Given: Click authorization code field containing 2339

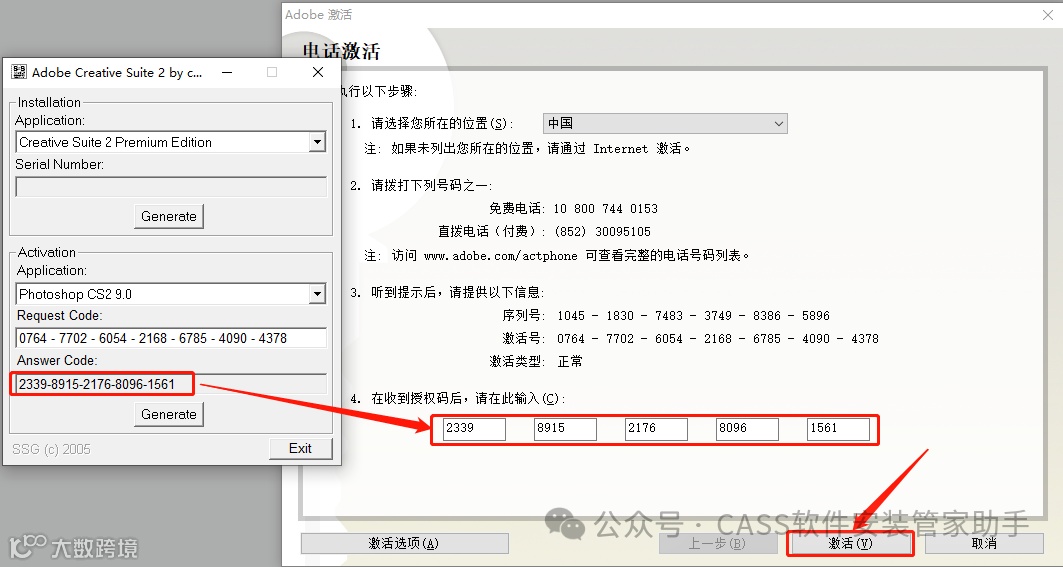Looking at the screenshot, I should click(x=474, y=429).
